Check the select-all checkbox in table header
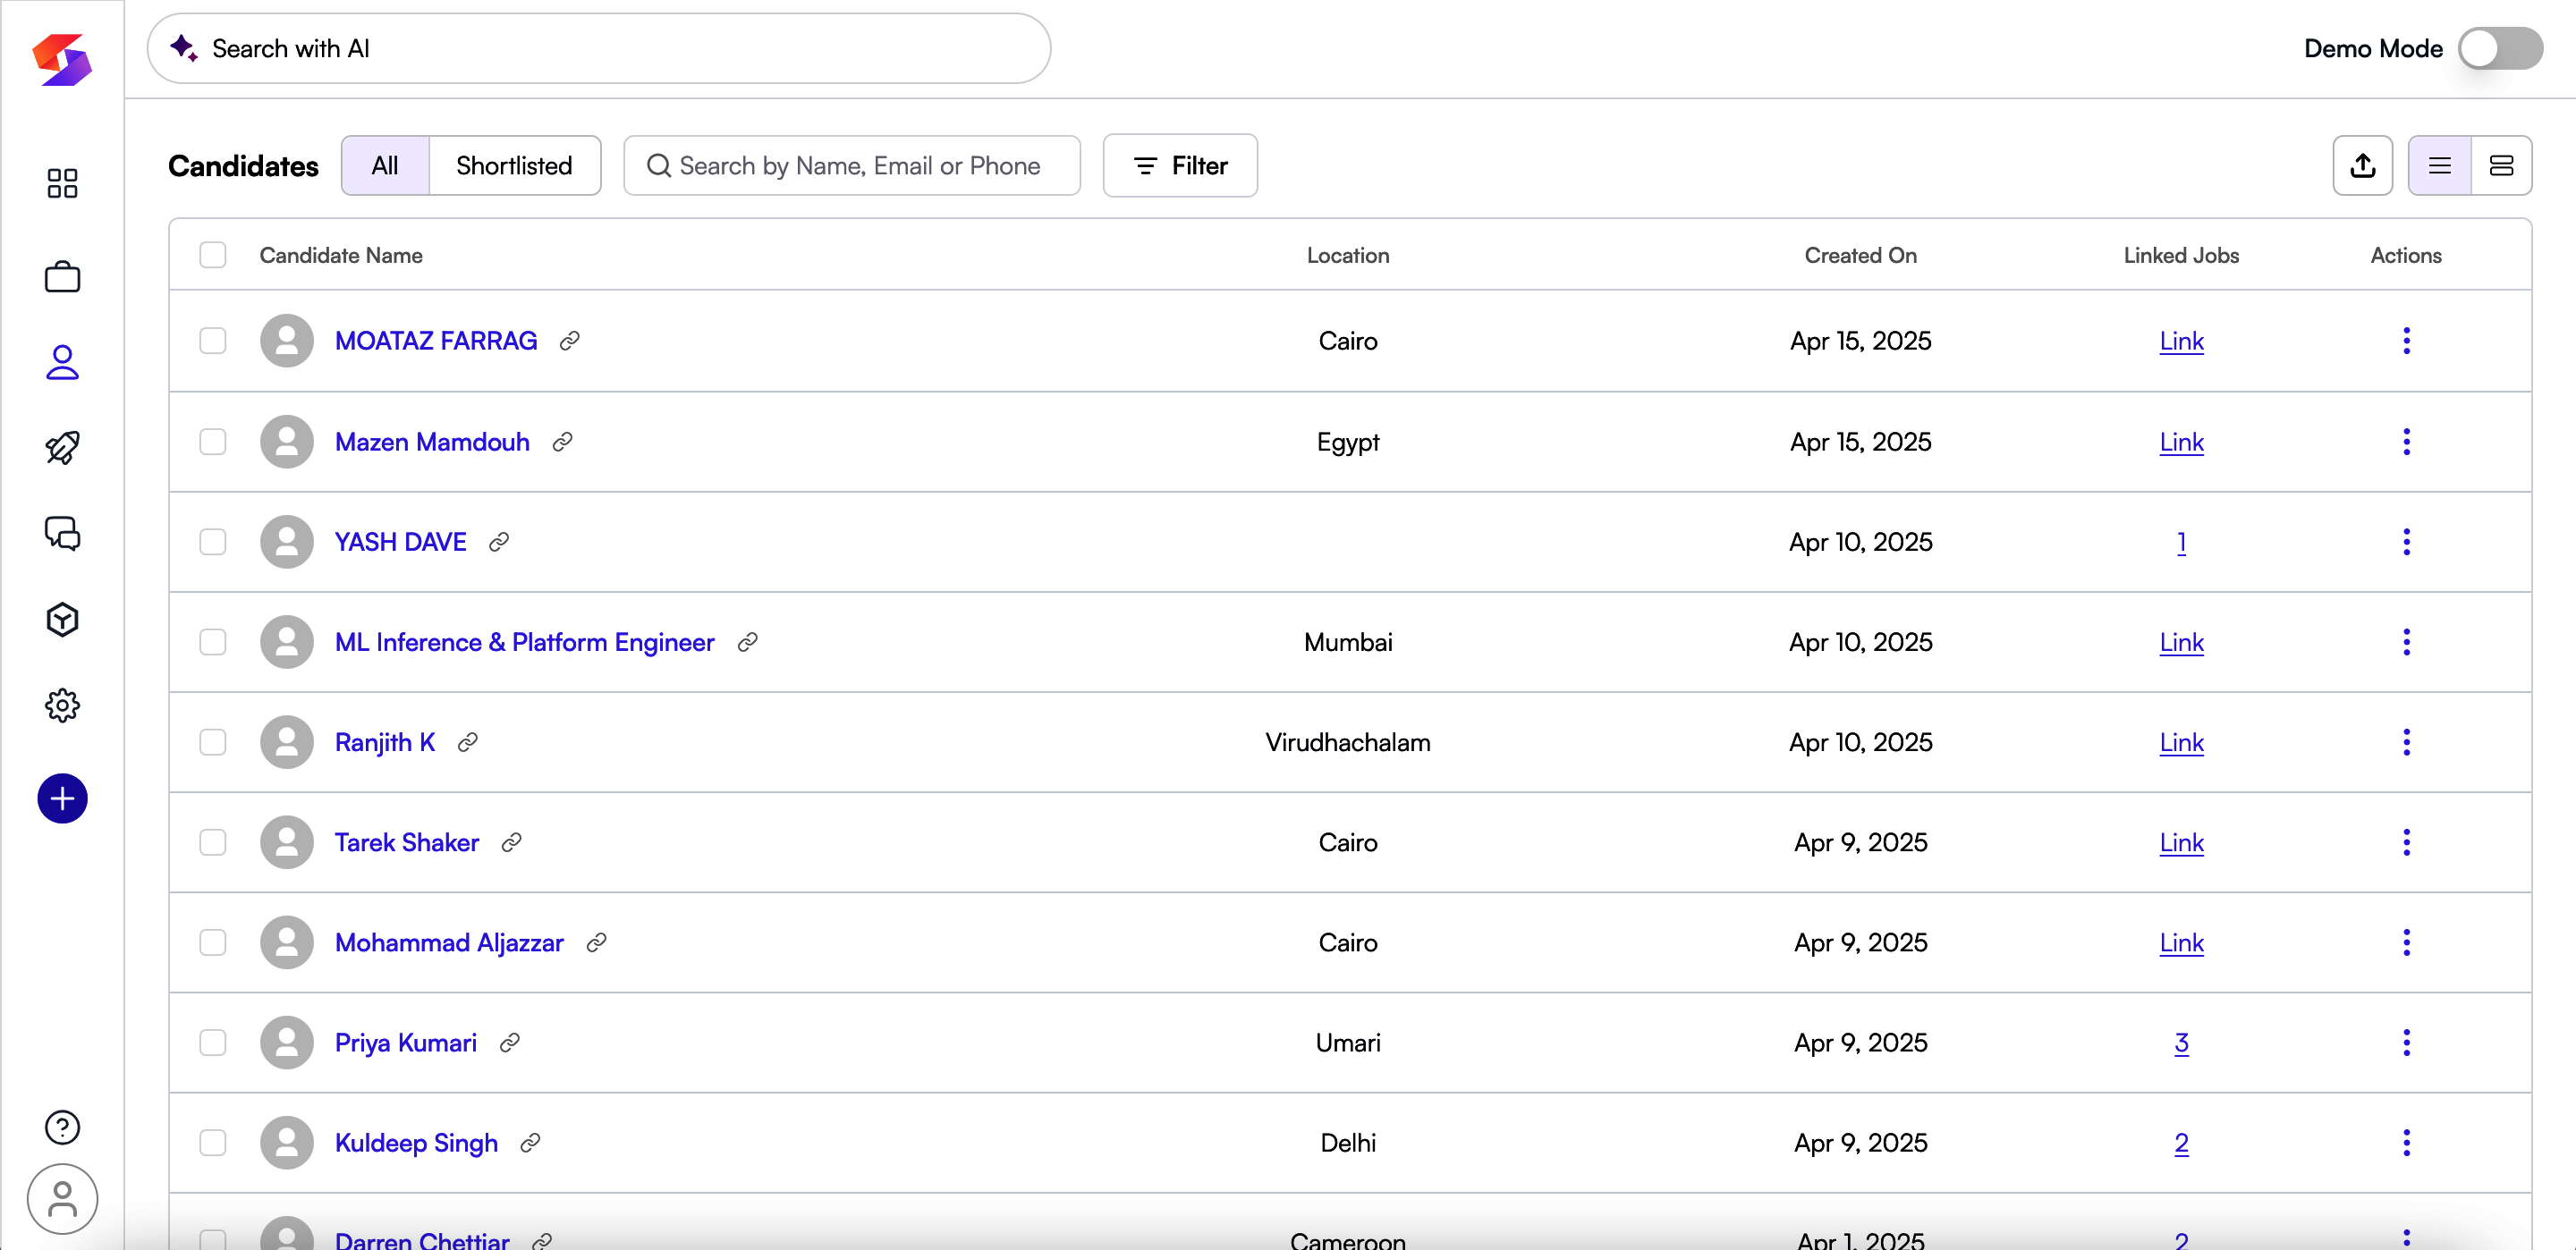 coord(212,255)
